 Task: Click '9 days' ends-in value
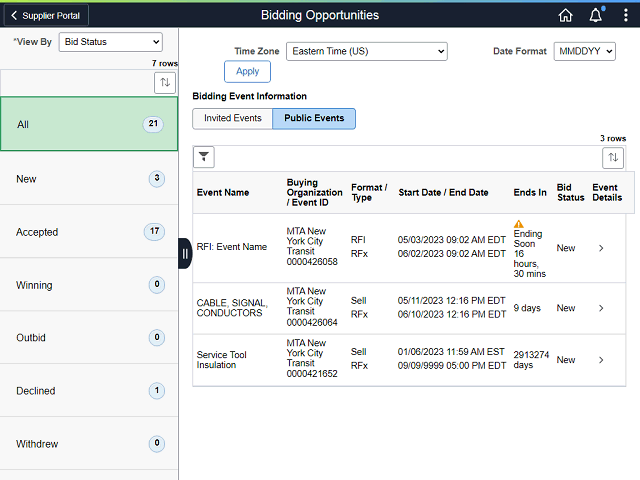[527, 308]
